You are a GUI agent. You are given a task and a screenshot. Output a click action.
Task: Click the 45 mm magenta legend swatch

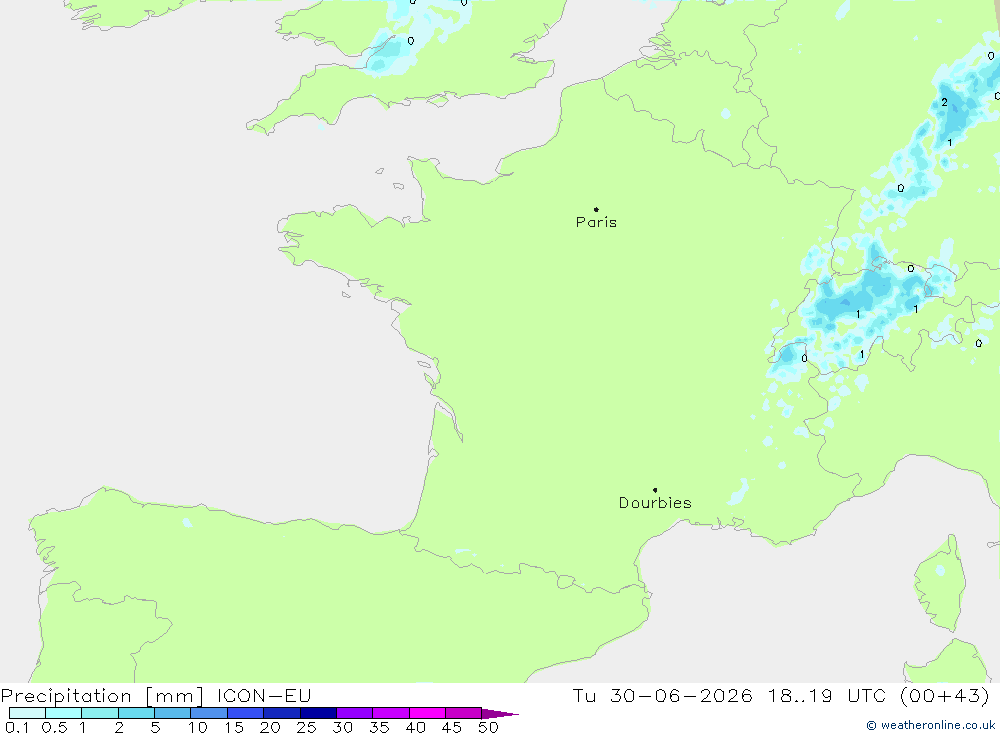tap(463, 713)
